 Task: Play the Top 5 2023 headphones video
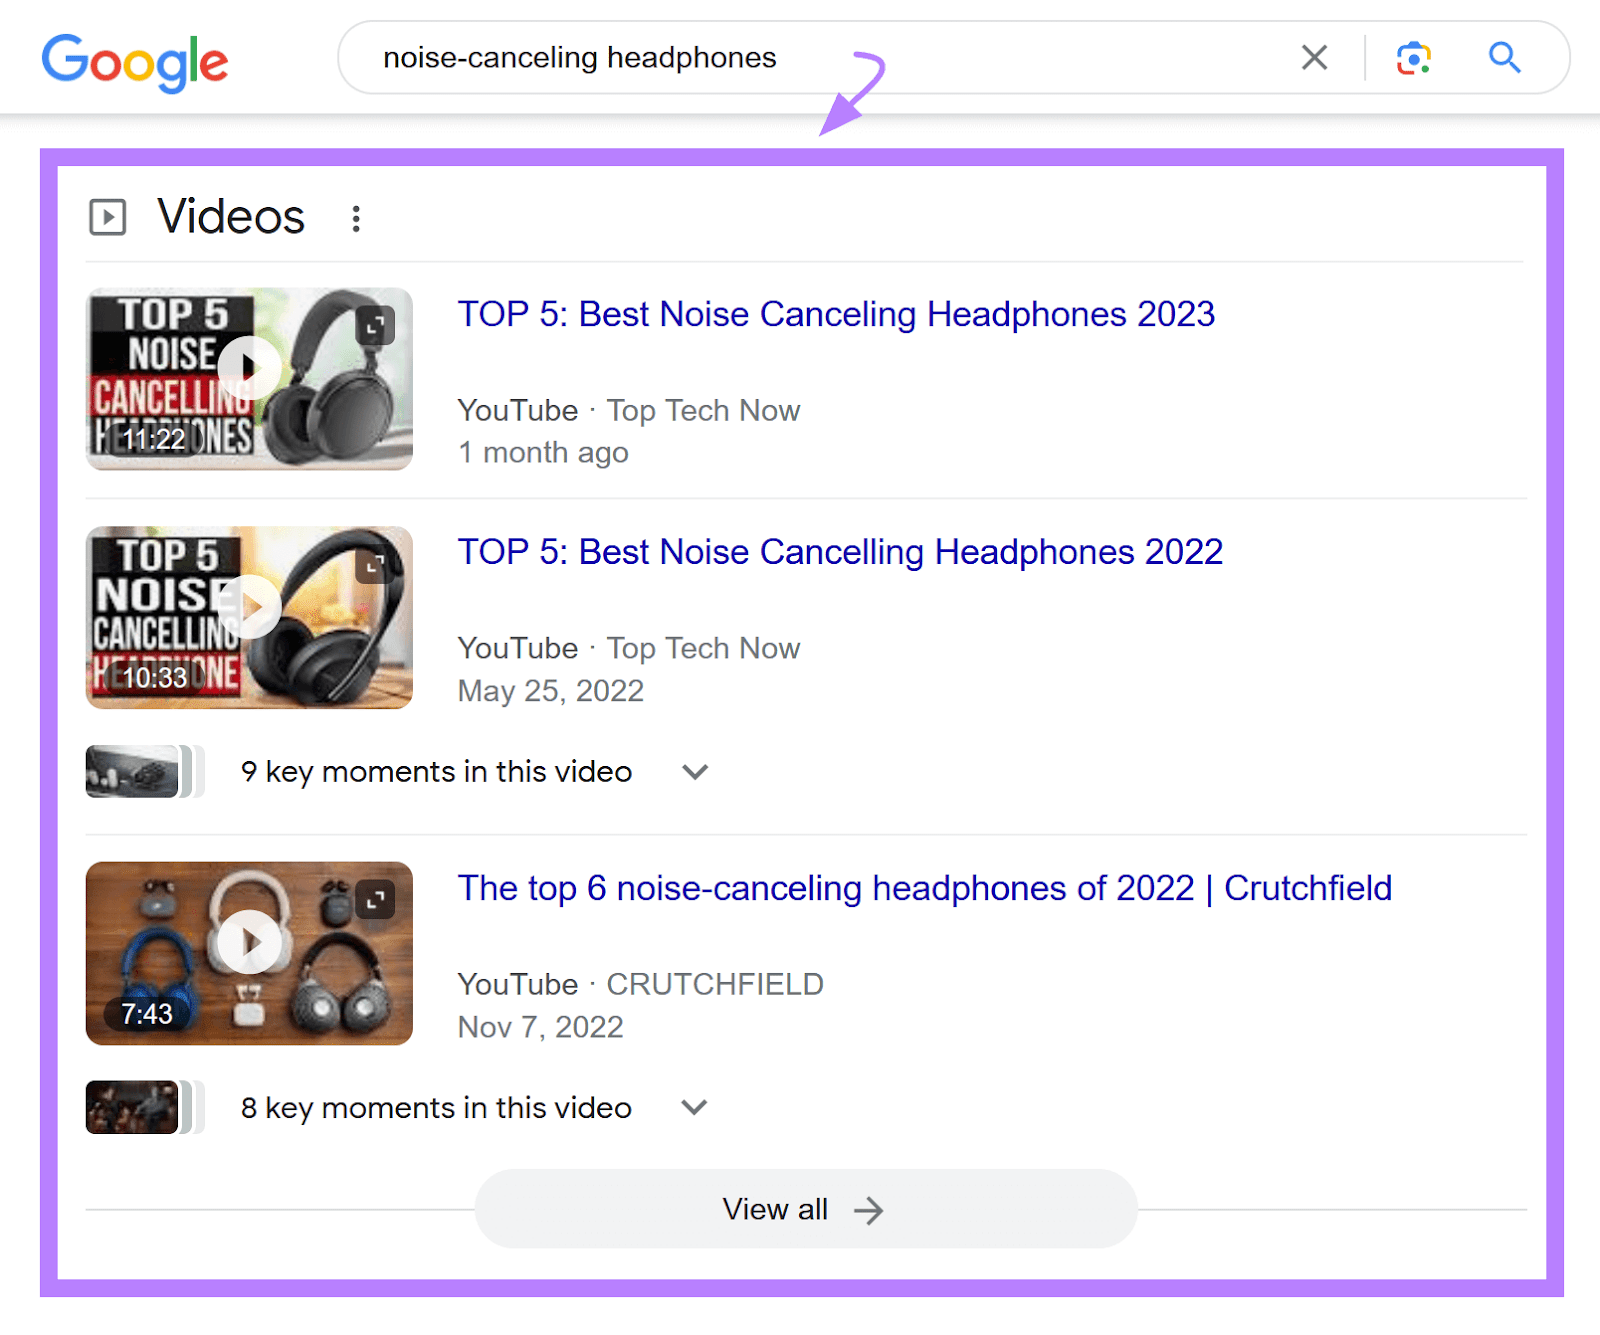click(x=249, y=367)
